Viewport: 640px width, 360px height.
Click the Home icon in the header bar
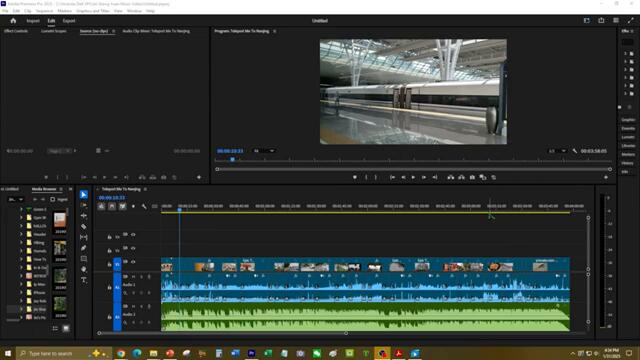tap(13, 20)
